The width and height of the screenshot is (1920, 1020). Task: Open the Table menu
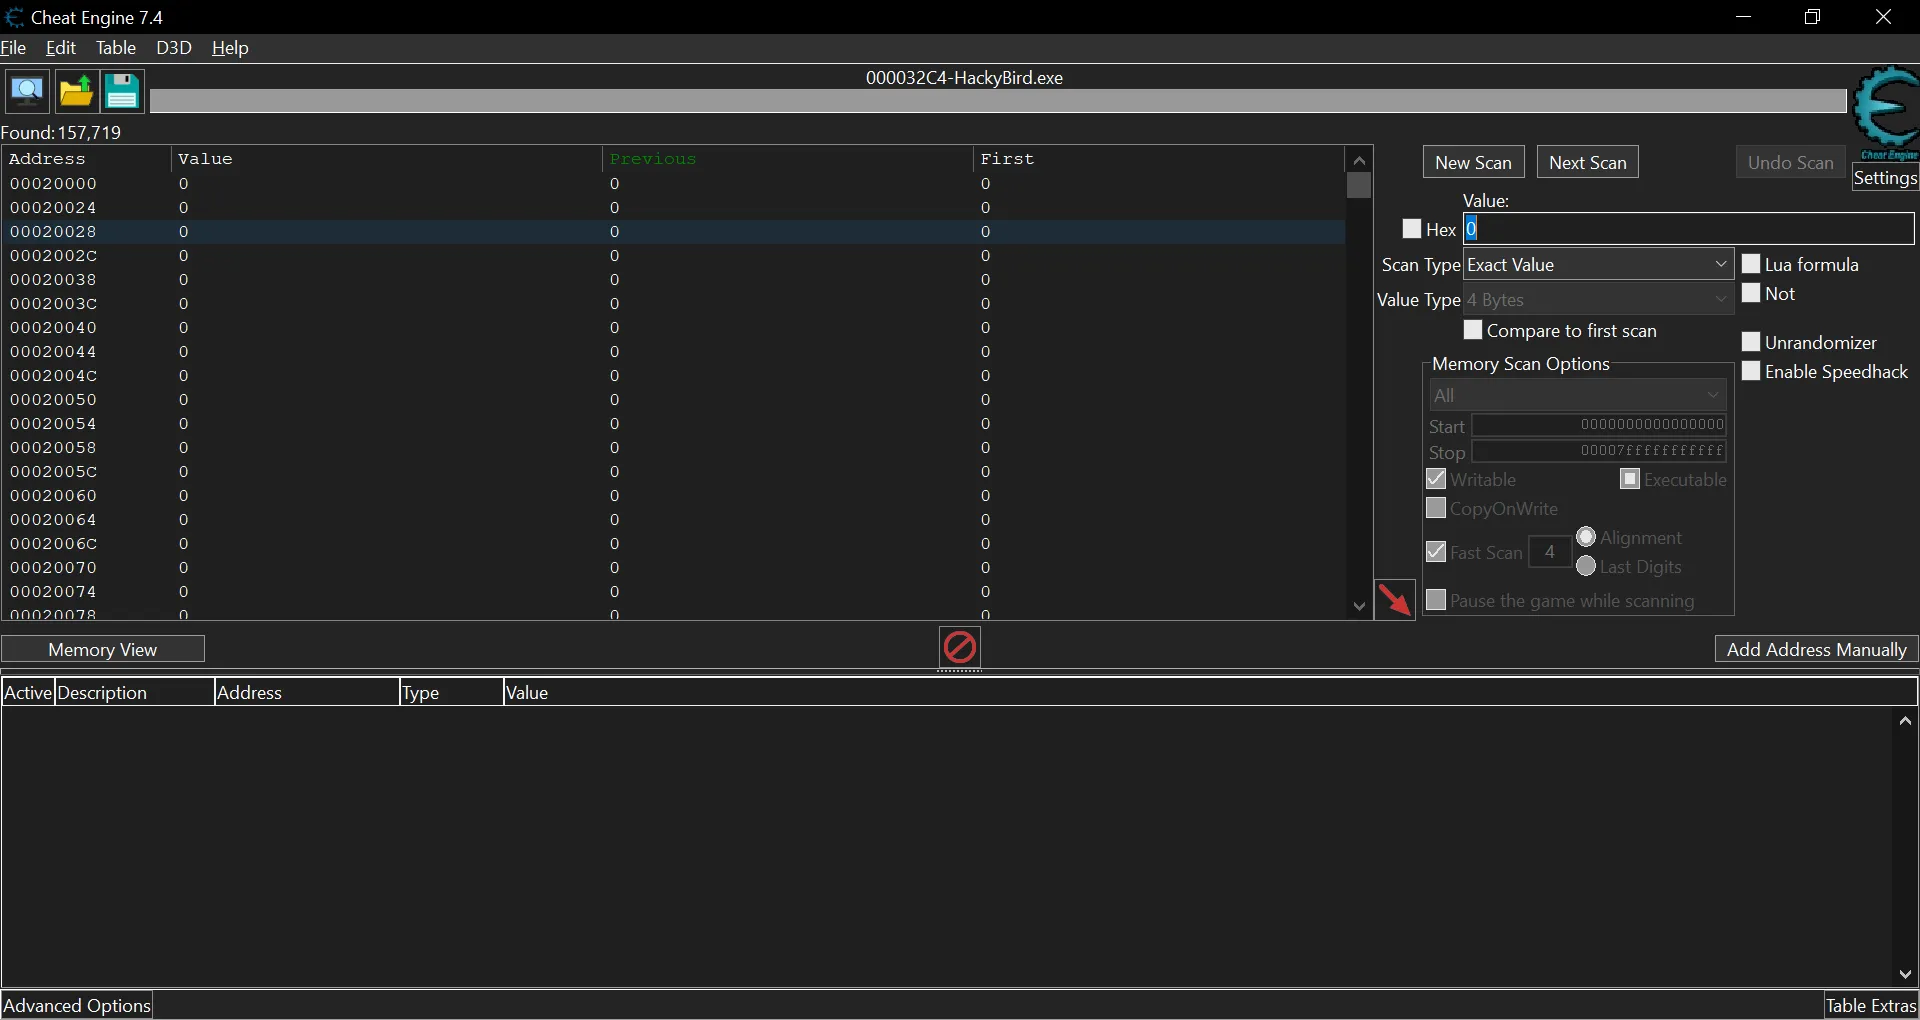(116, 48)
